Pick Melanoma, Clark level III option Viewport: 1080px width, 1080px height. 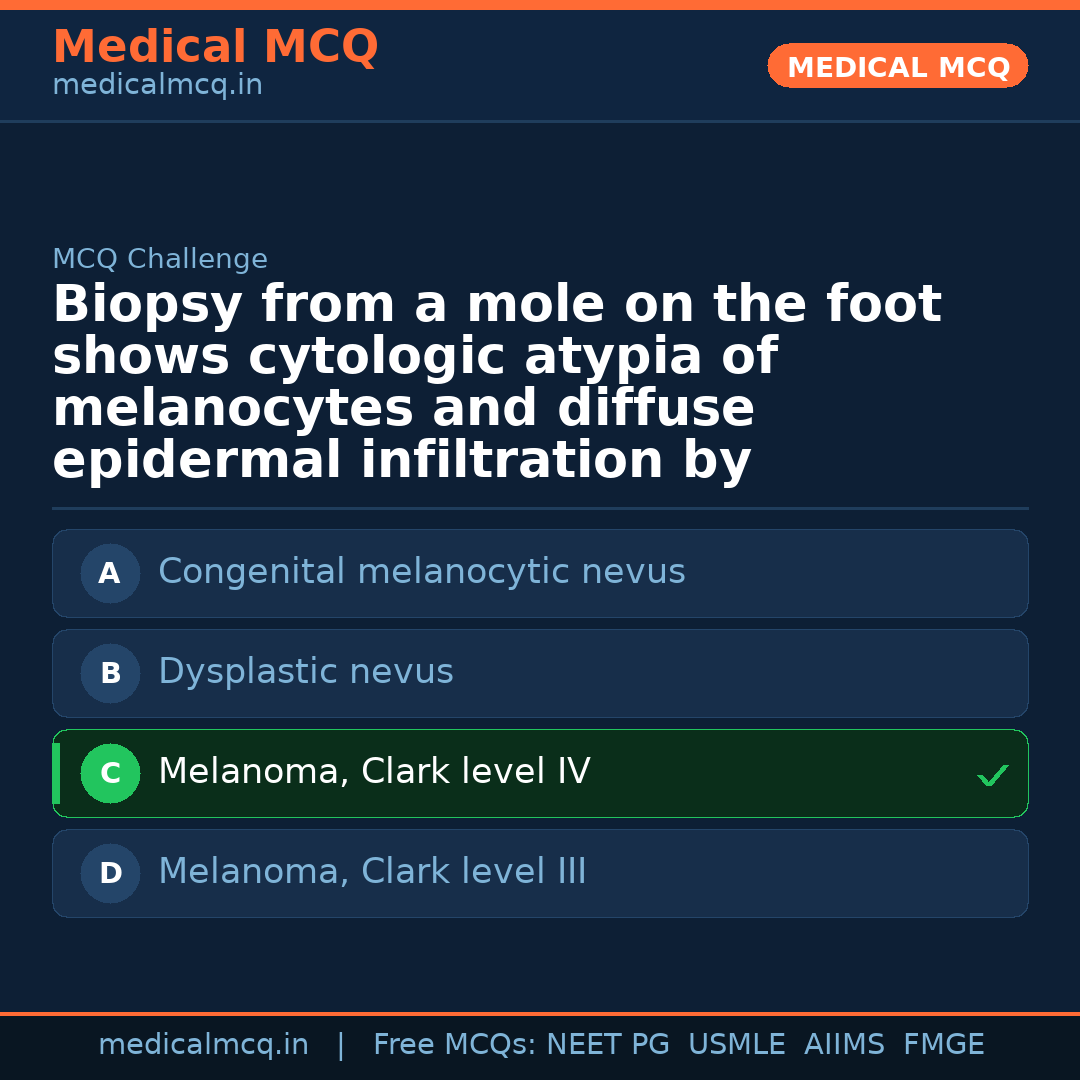pyautogui.click(x=372, y=872)
